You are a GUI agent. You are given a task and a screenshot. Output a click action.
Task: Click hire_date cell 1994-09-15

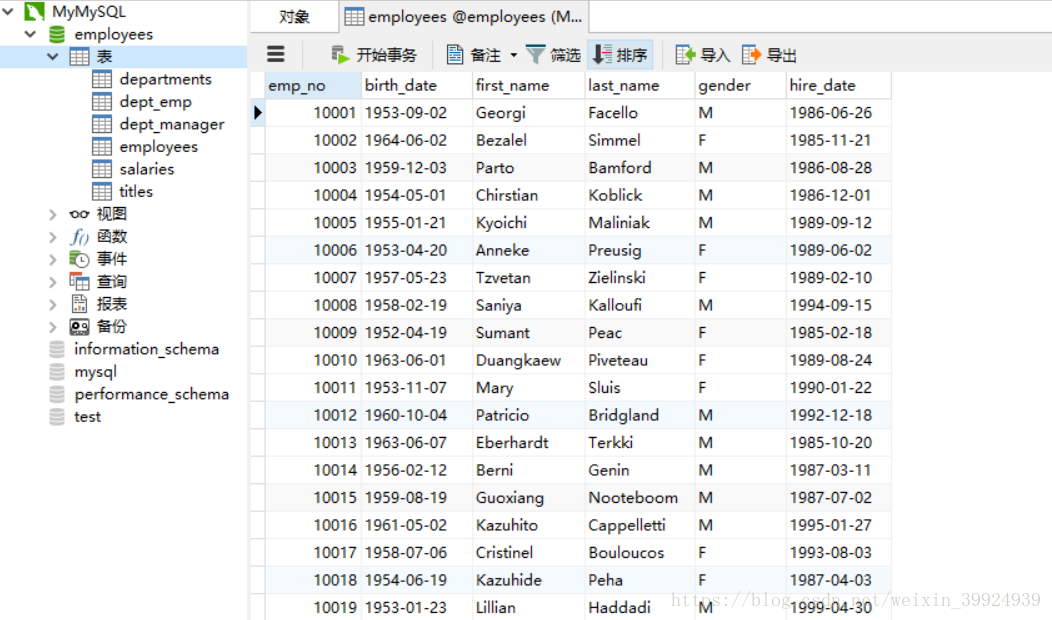coord(839,305)
